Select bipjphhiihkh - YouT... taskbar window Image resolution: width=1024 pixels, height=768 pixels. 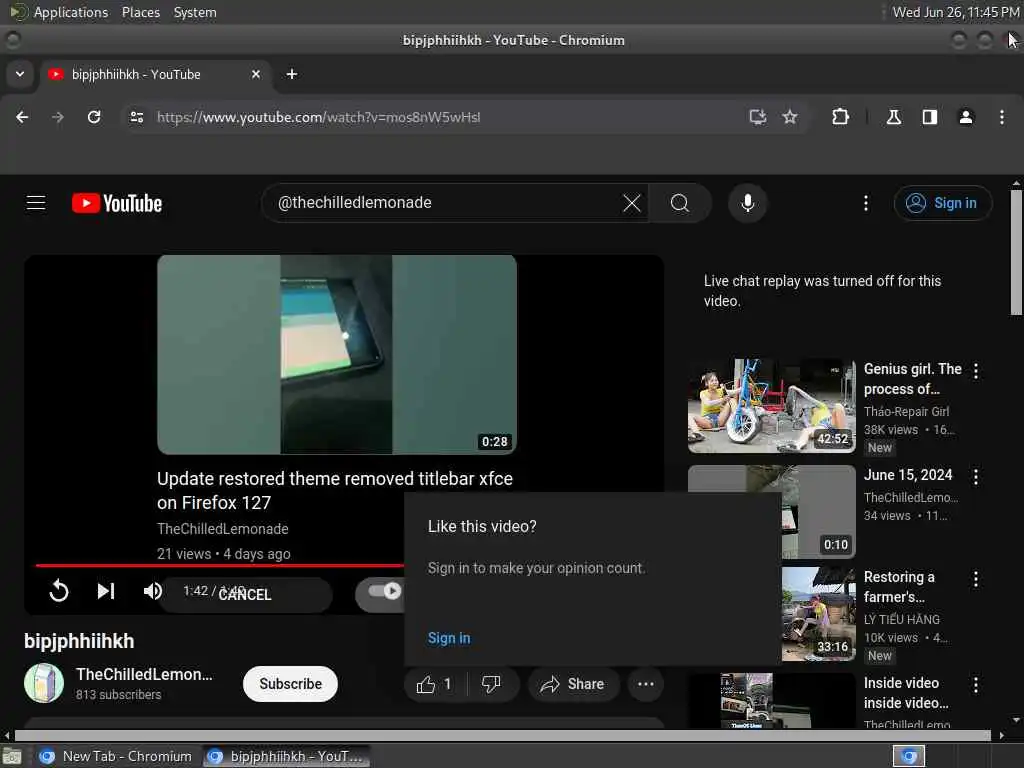click(x=285, y=756)
